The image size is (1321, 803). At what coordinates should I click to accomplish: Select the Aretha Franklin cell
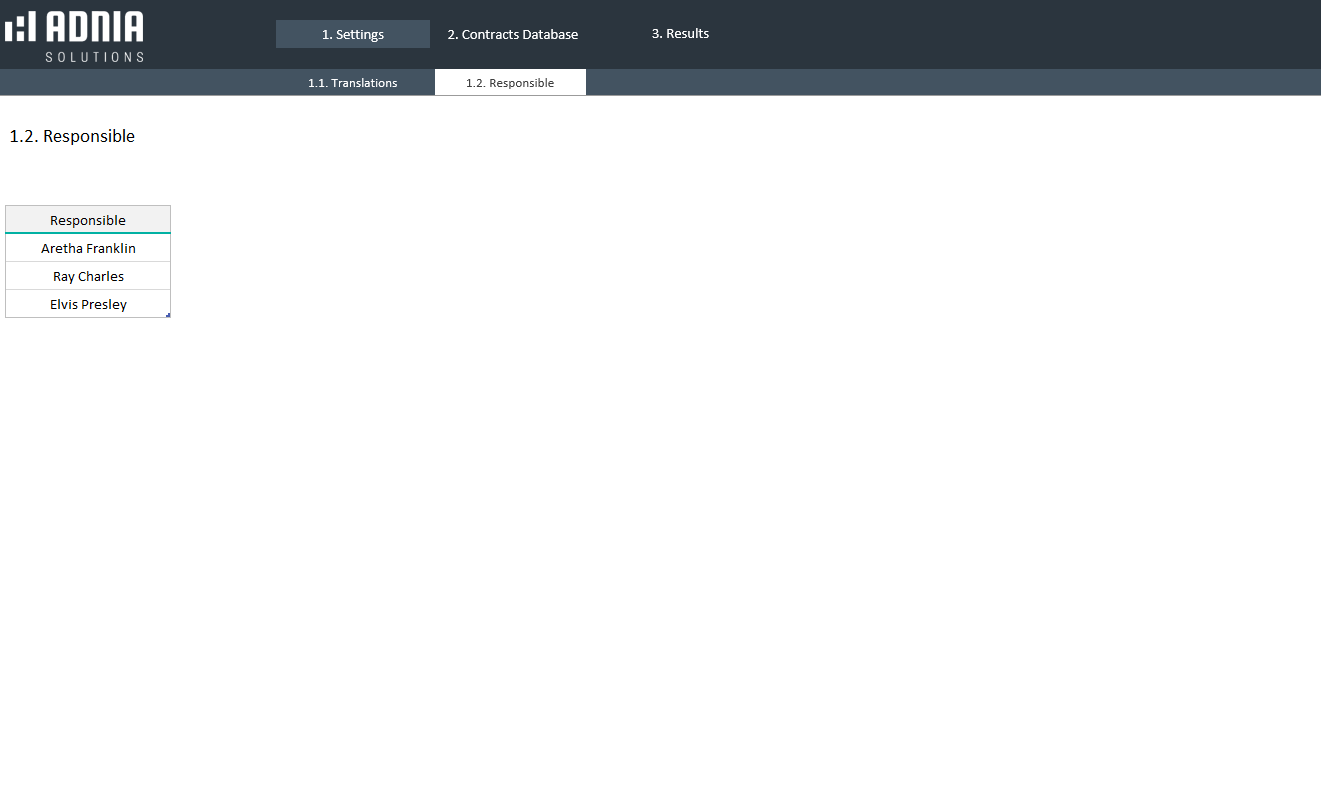(88, 248)
